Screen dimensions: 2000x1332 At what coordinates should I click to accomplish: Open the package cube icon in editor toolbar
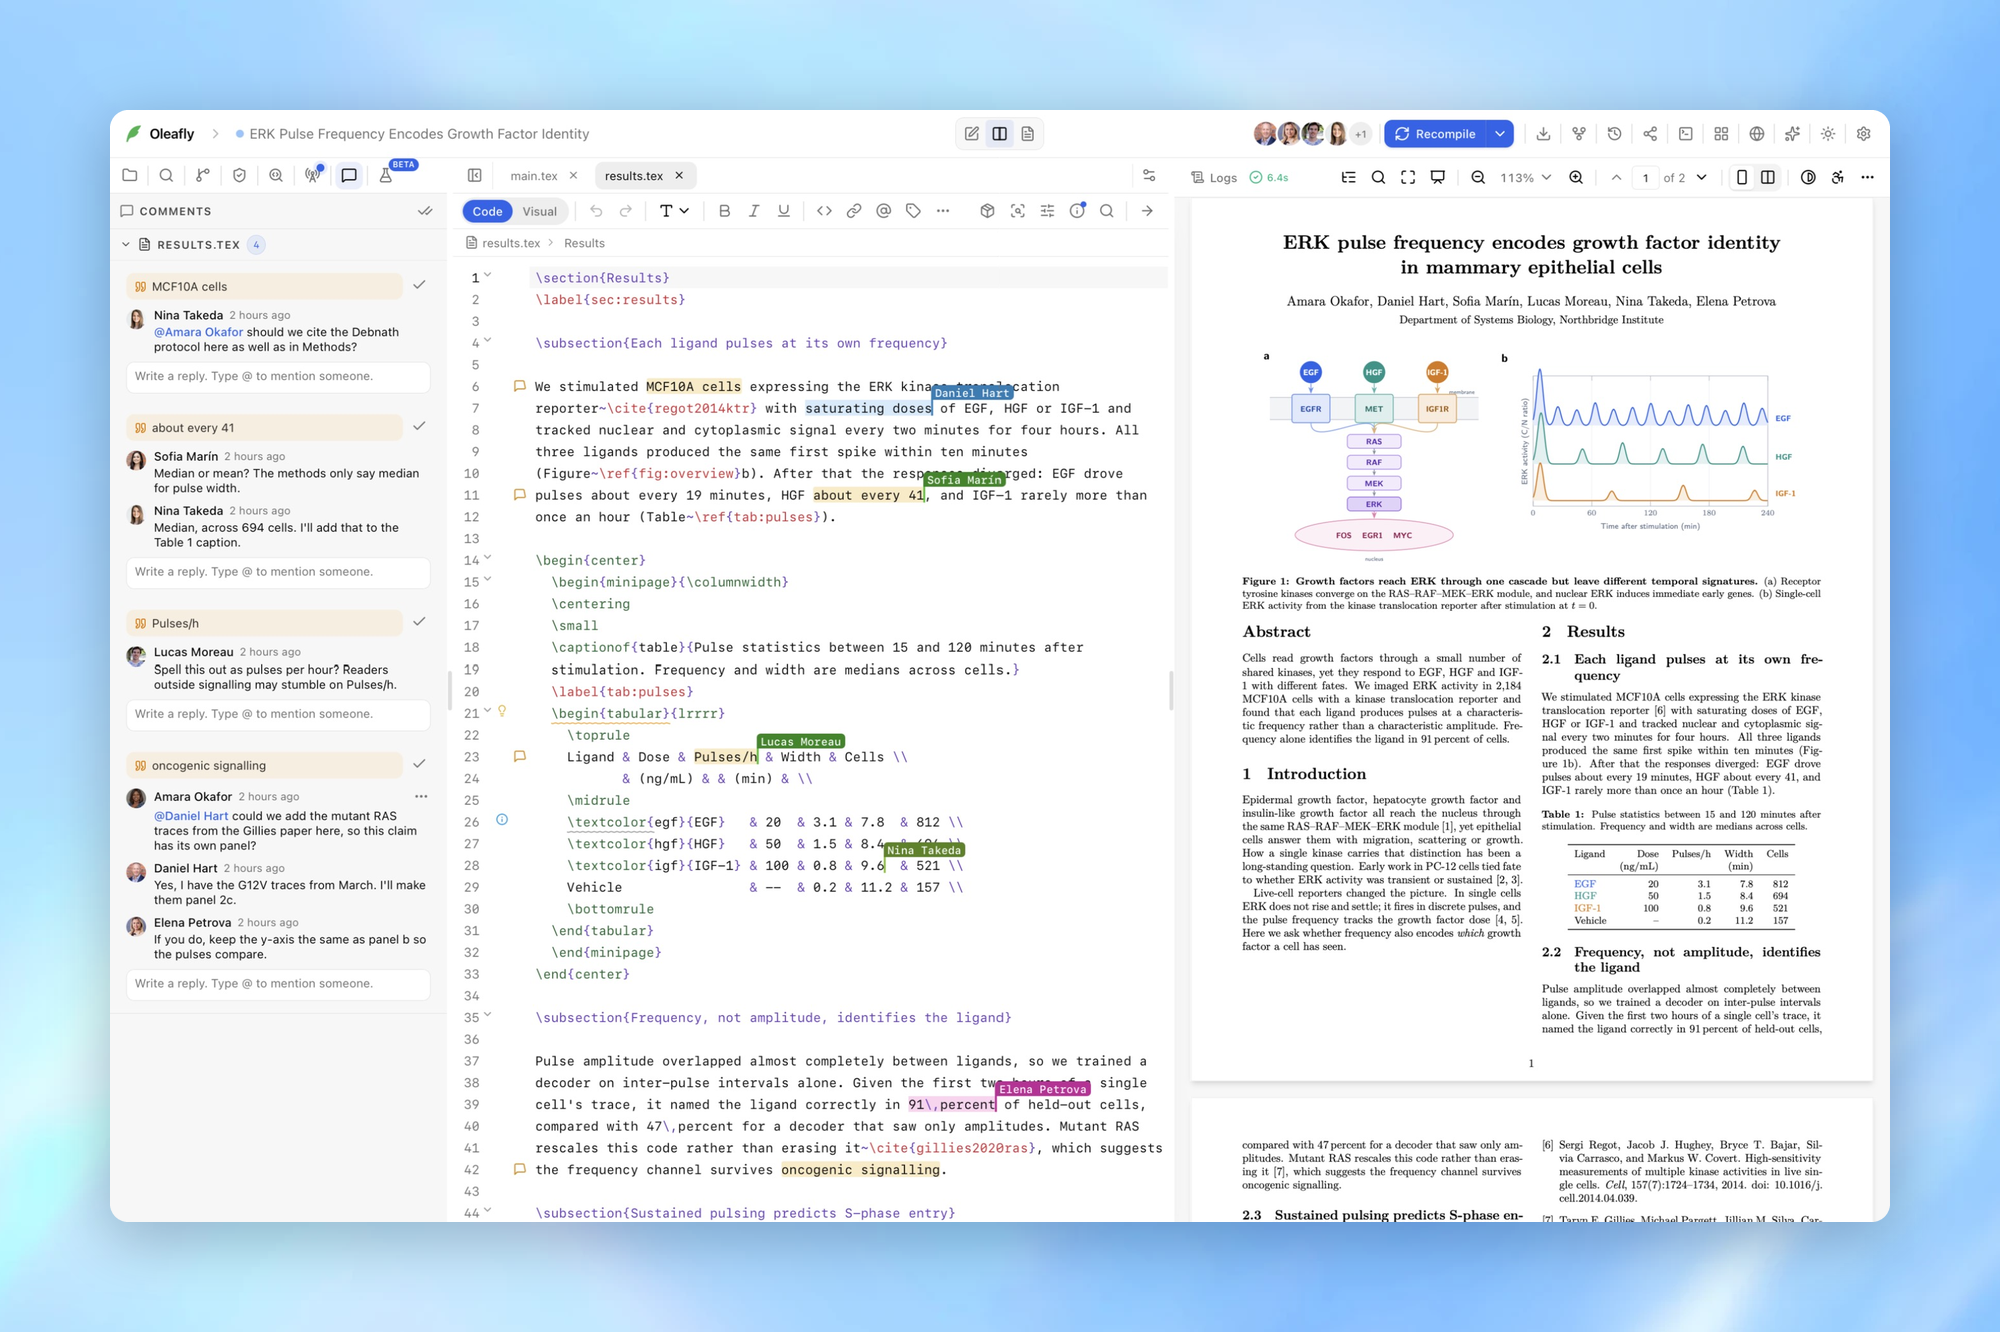[987, 211]
